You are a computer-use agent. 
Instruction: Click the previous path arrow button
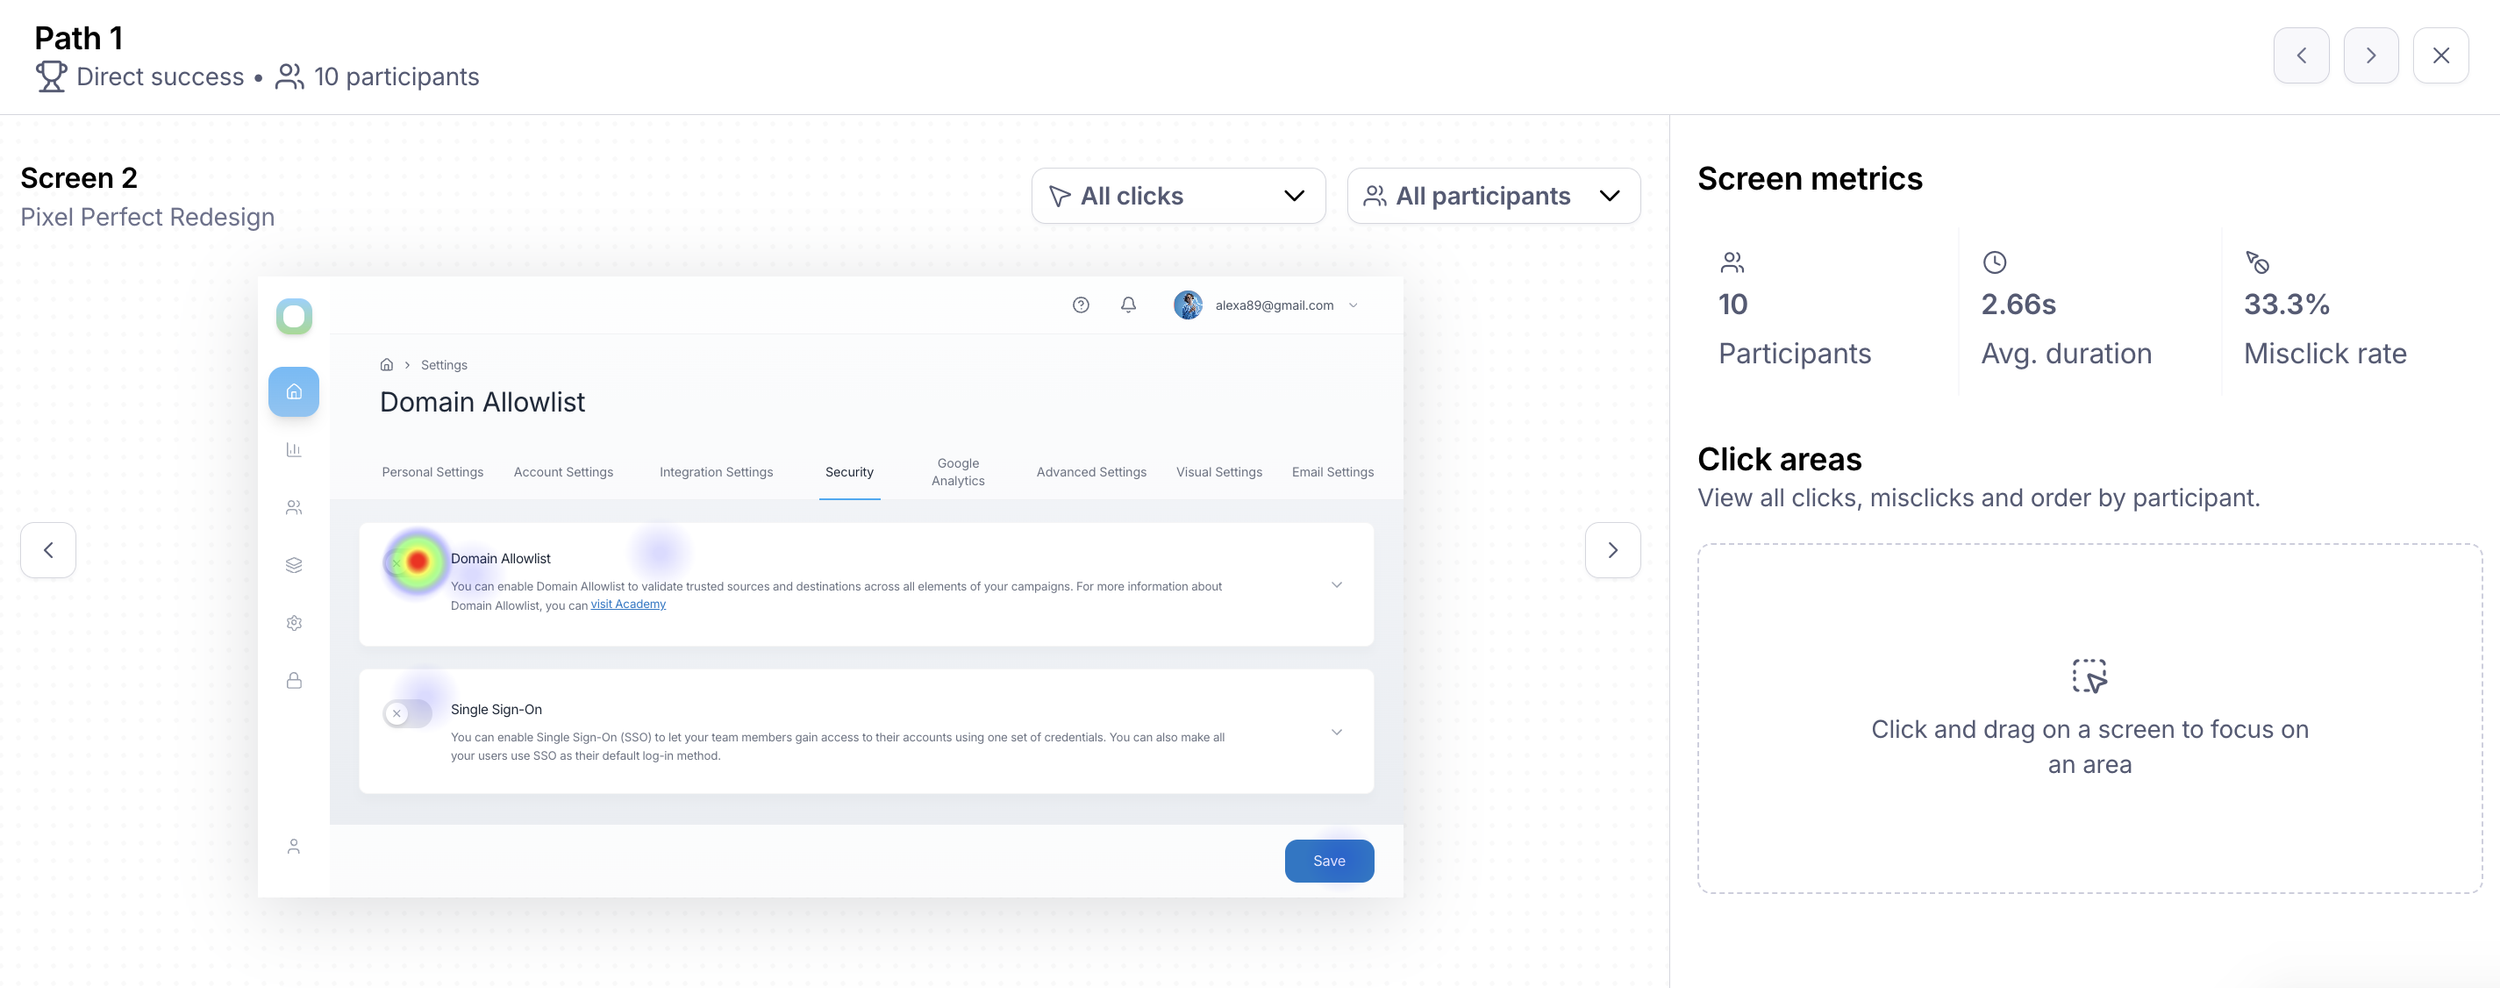[x=2301, y=55]
